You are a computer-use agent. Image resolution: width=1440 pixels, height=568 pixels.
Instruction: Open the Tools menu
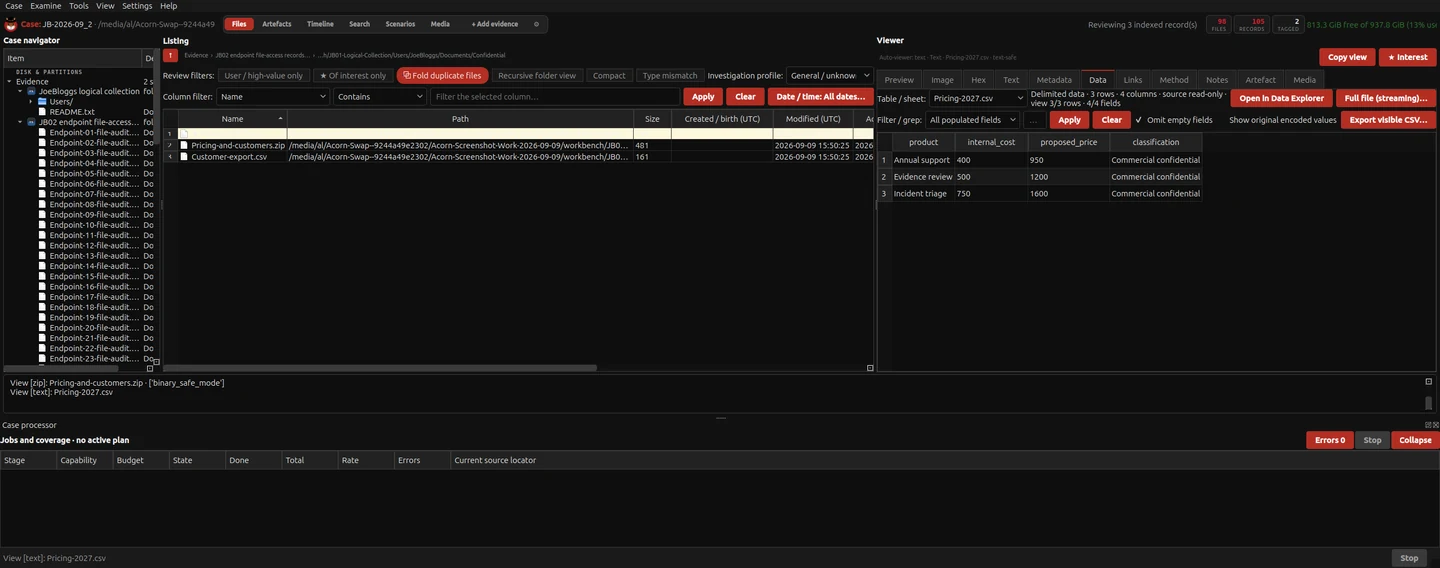79,6
